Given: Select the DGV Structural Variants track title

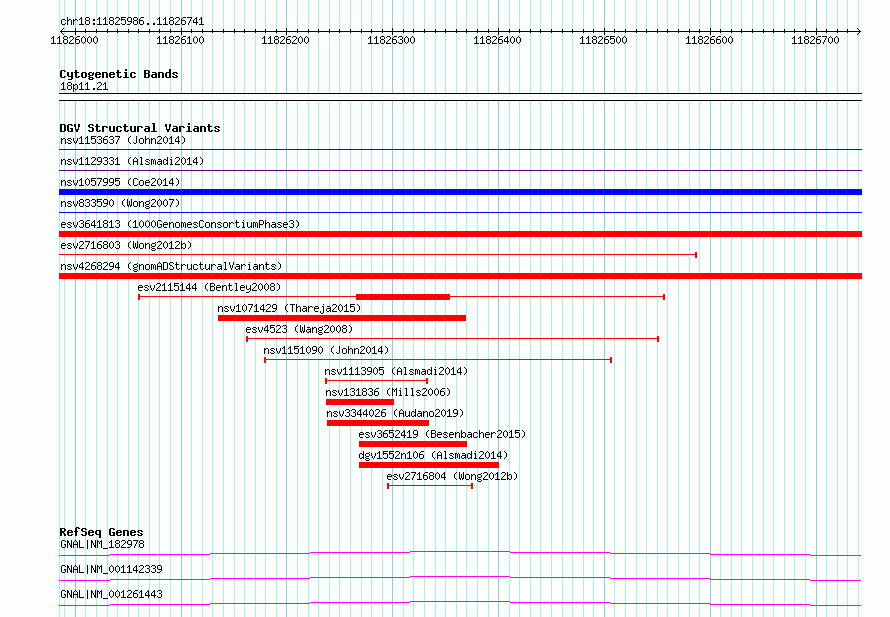Looking at the screenshot, I should (x=140, y=128).
